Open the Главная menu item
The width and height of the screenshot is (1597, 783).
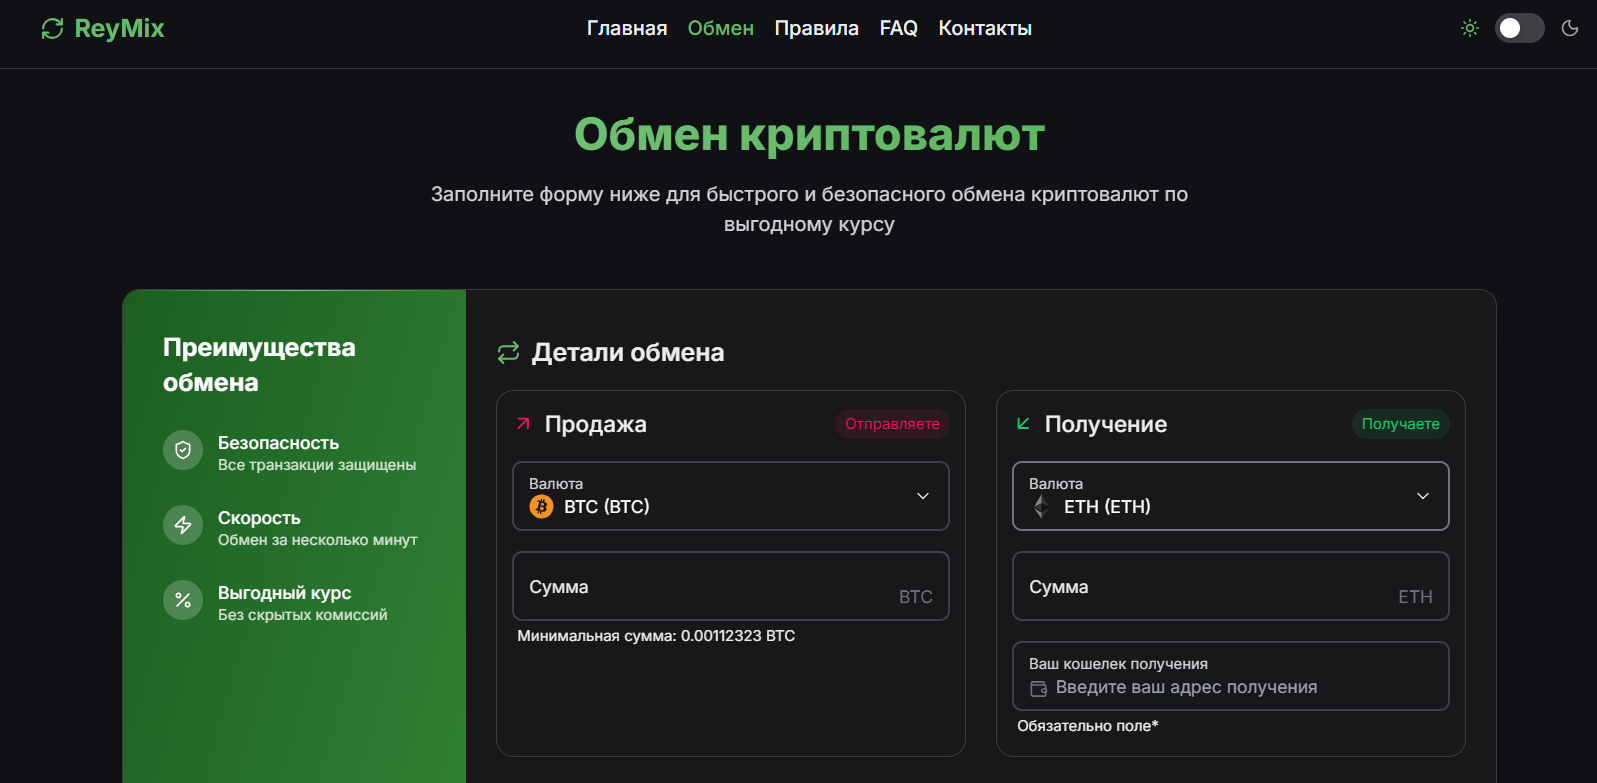click(x=627, y=28)
